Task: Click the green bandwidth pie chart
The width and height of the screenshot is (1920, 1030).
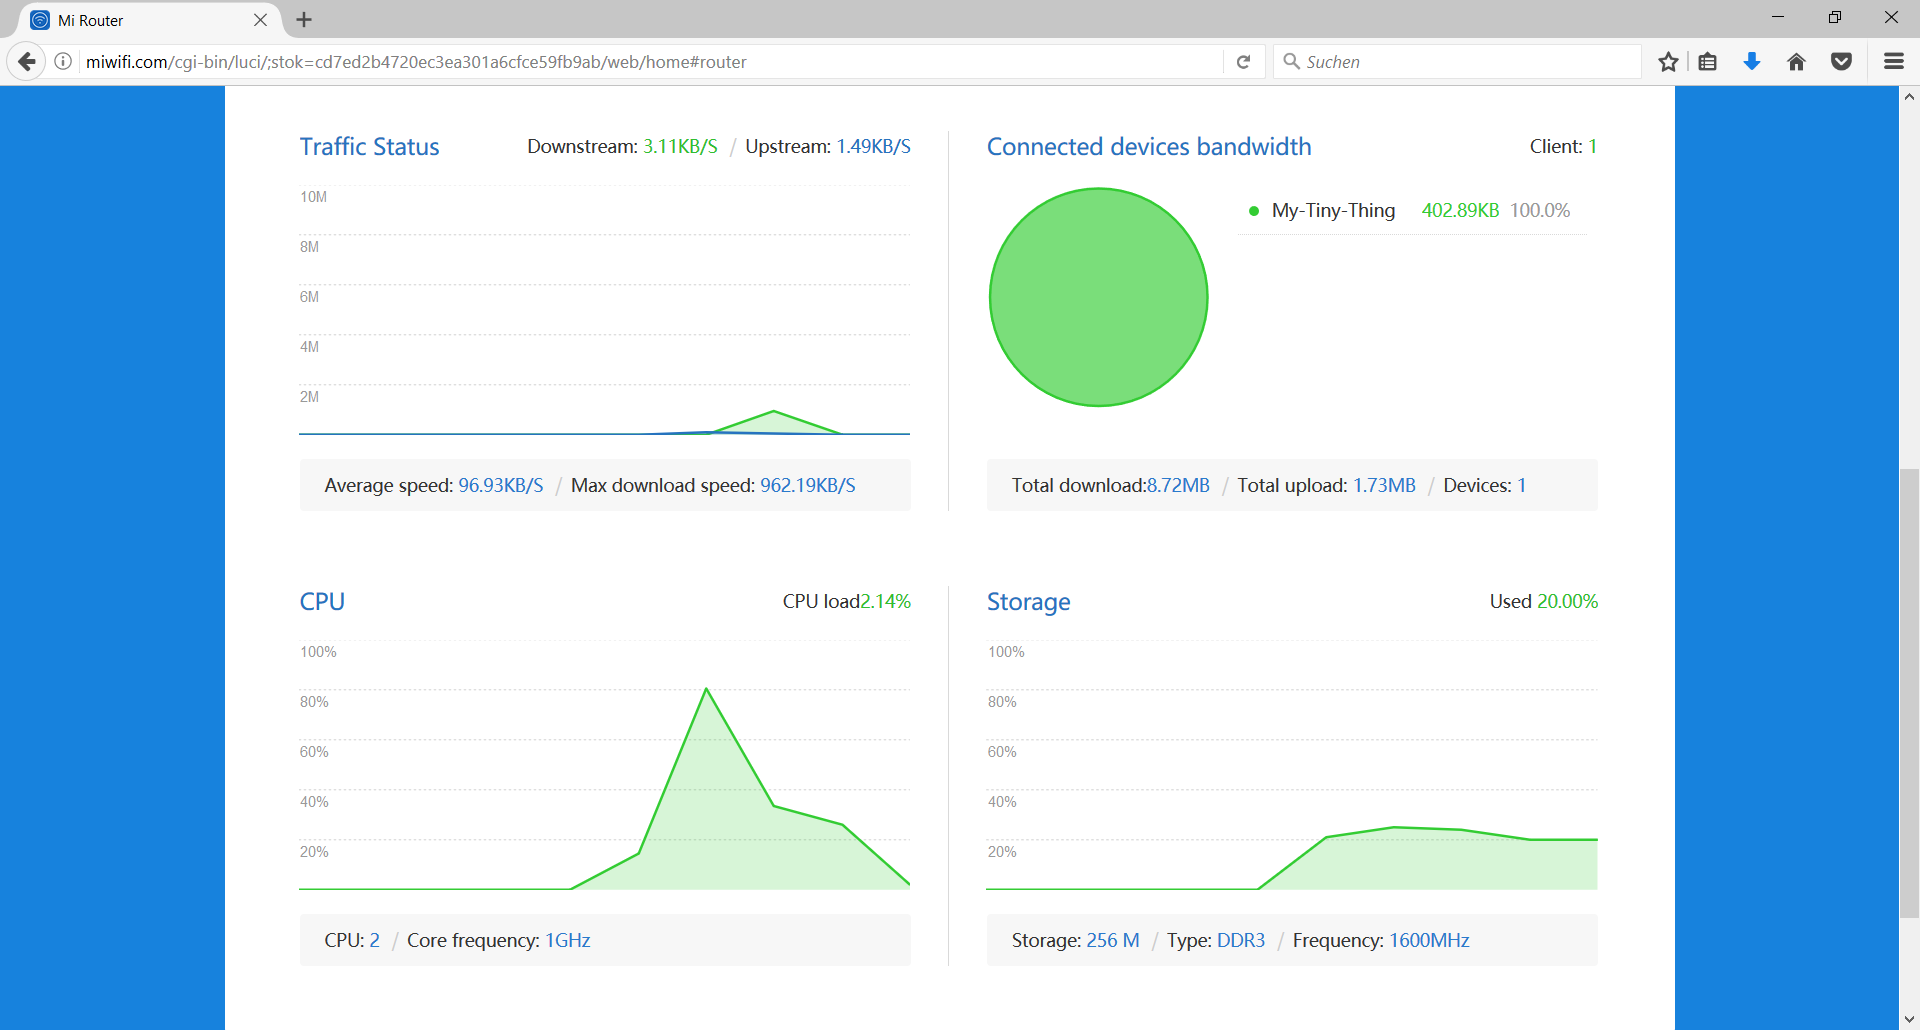Action: point(1098,297)
